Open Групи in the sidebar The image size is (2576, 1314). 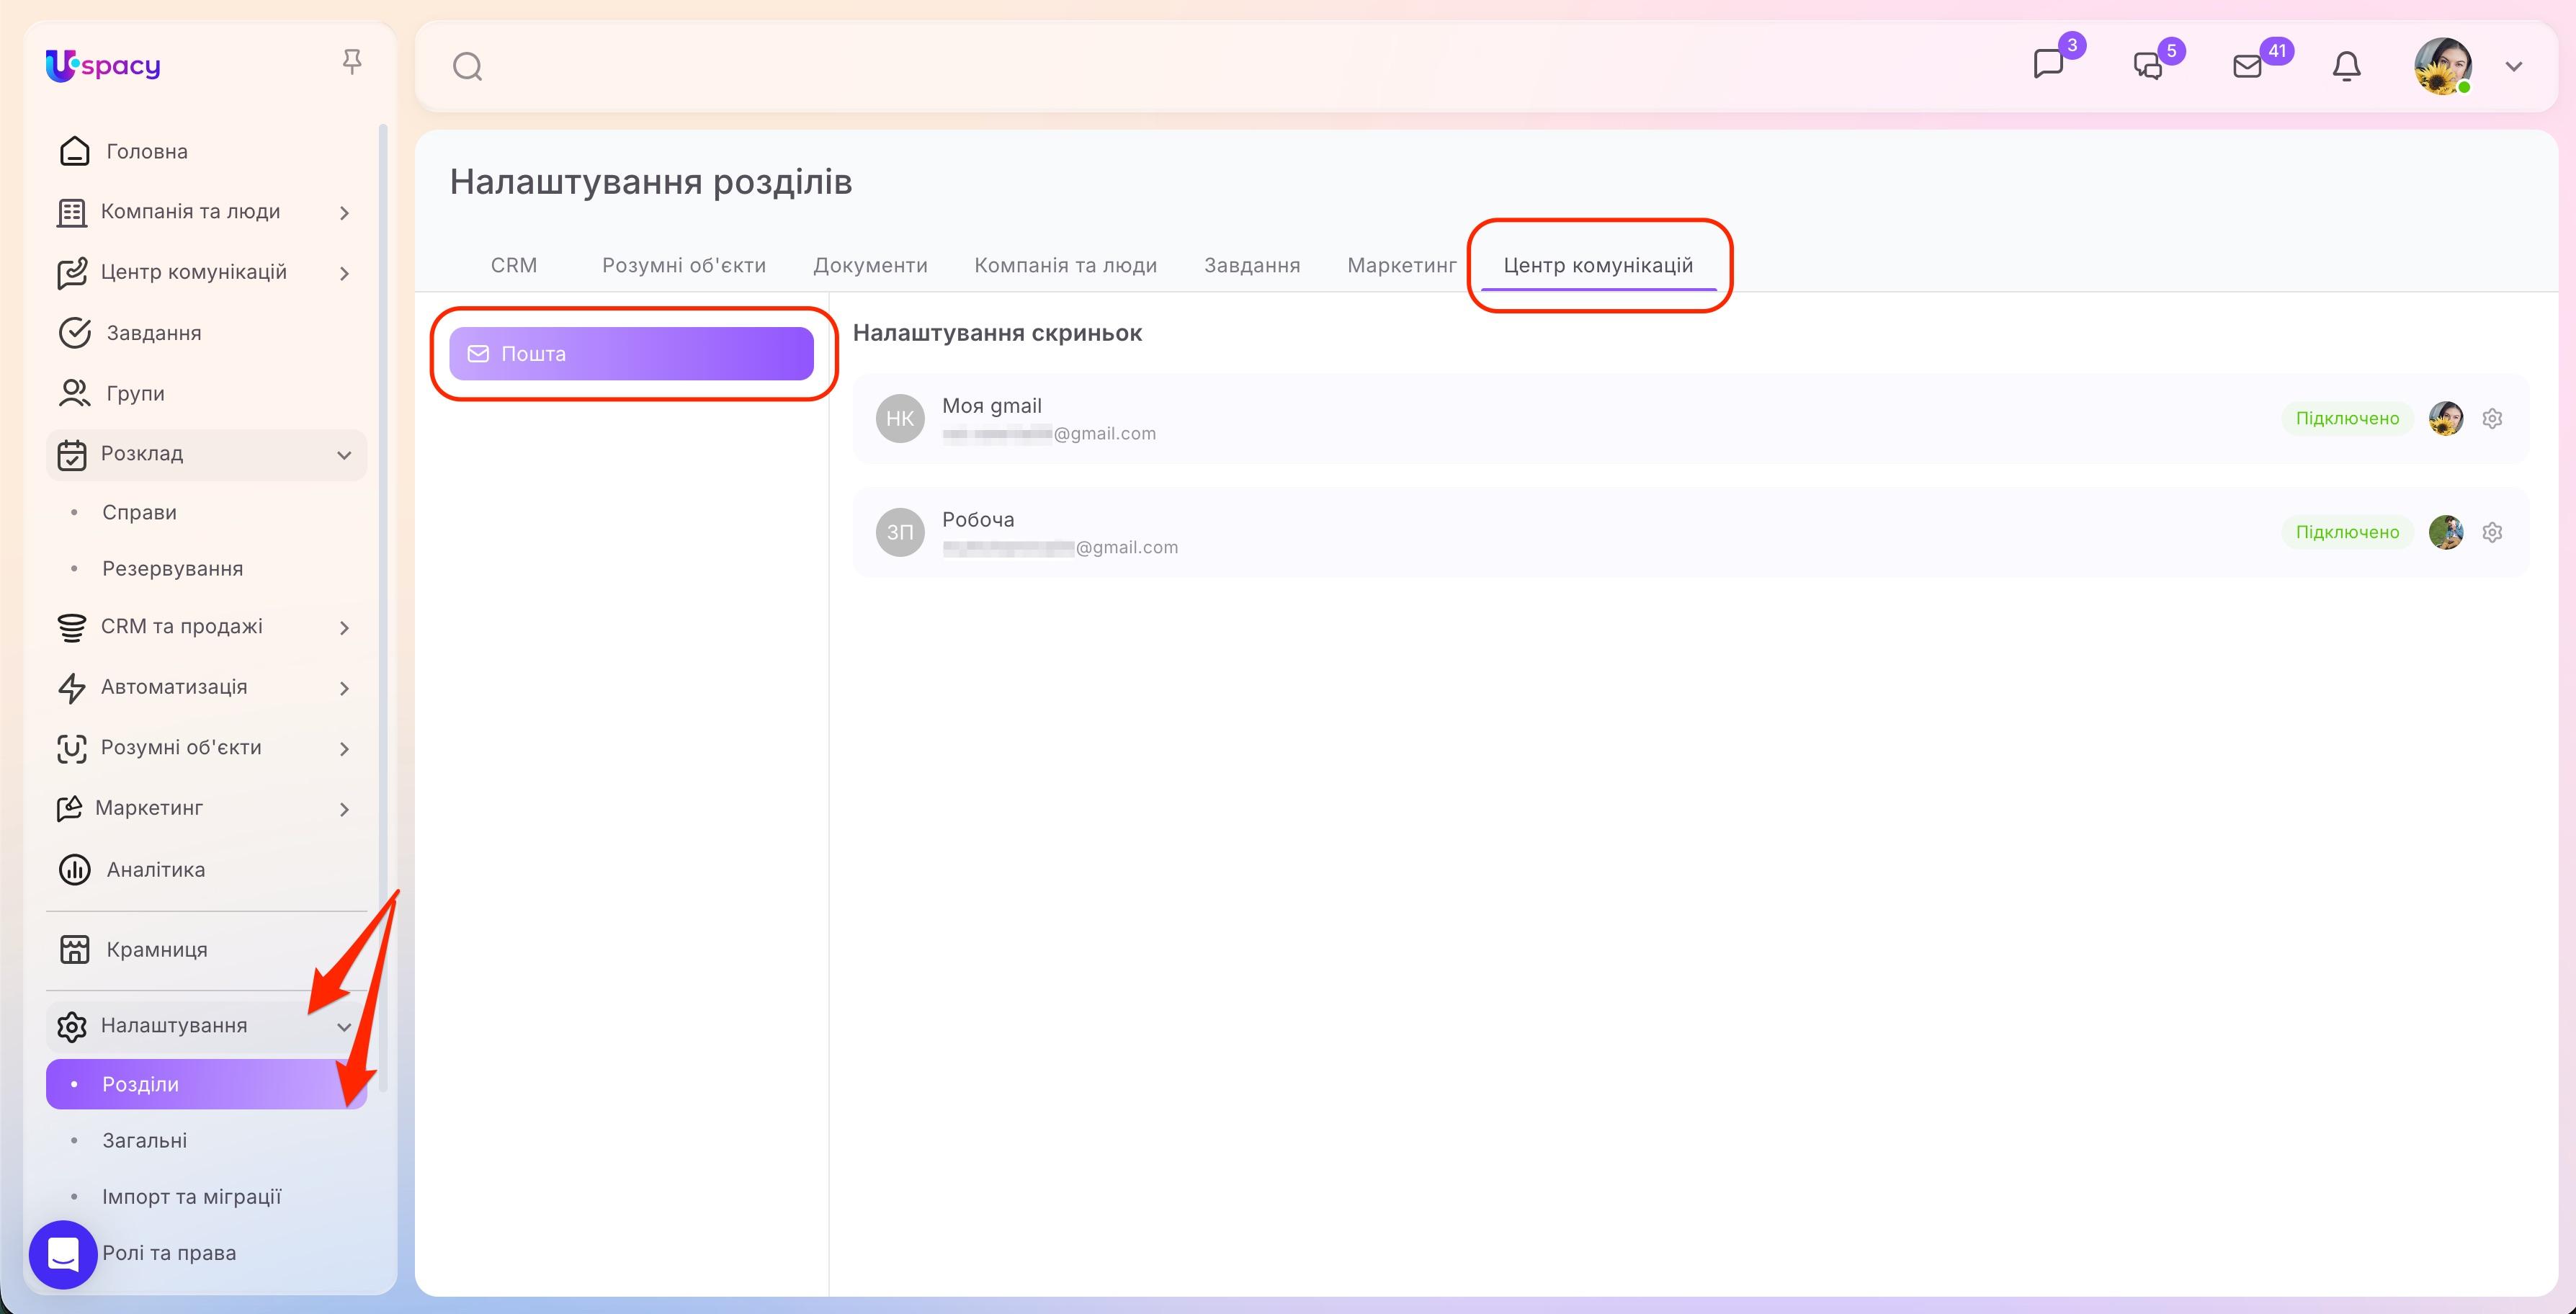pos(135,393)
